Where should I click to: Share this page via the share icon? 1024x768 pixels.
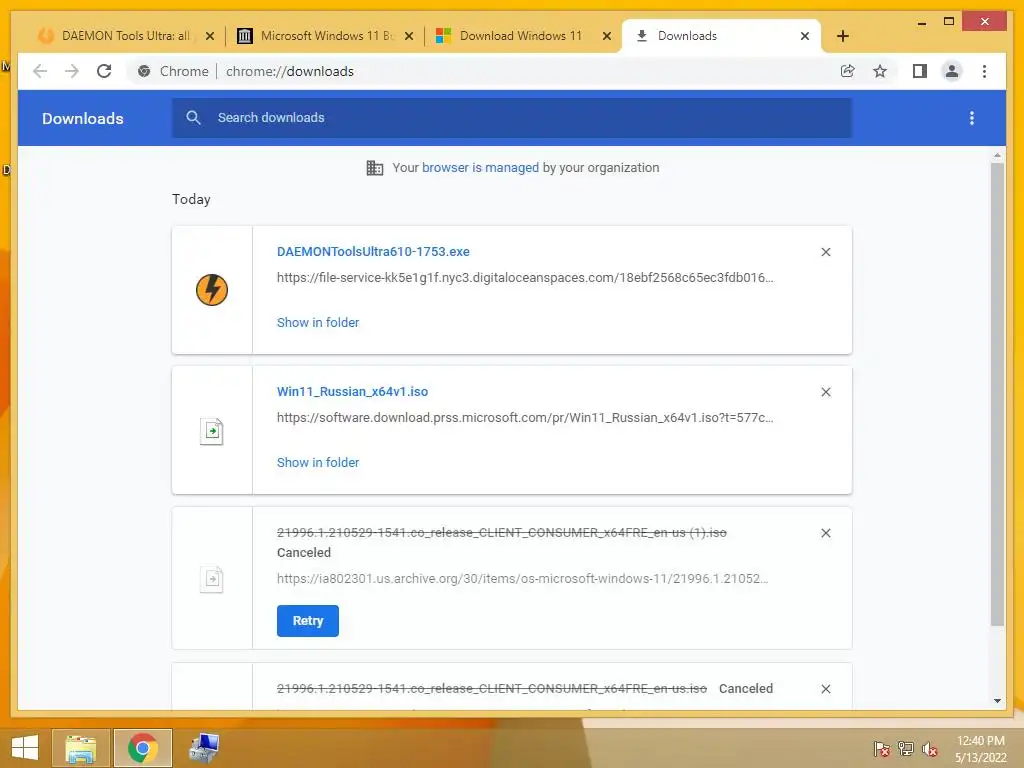tap(847, 71)
